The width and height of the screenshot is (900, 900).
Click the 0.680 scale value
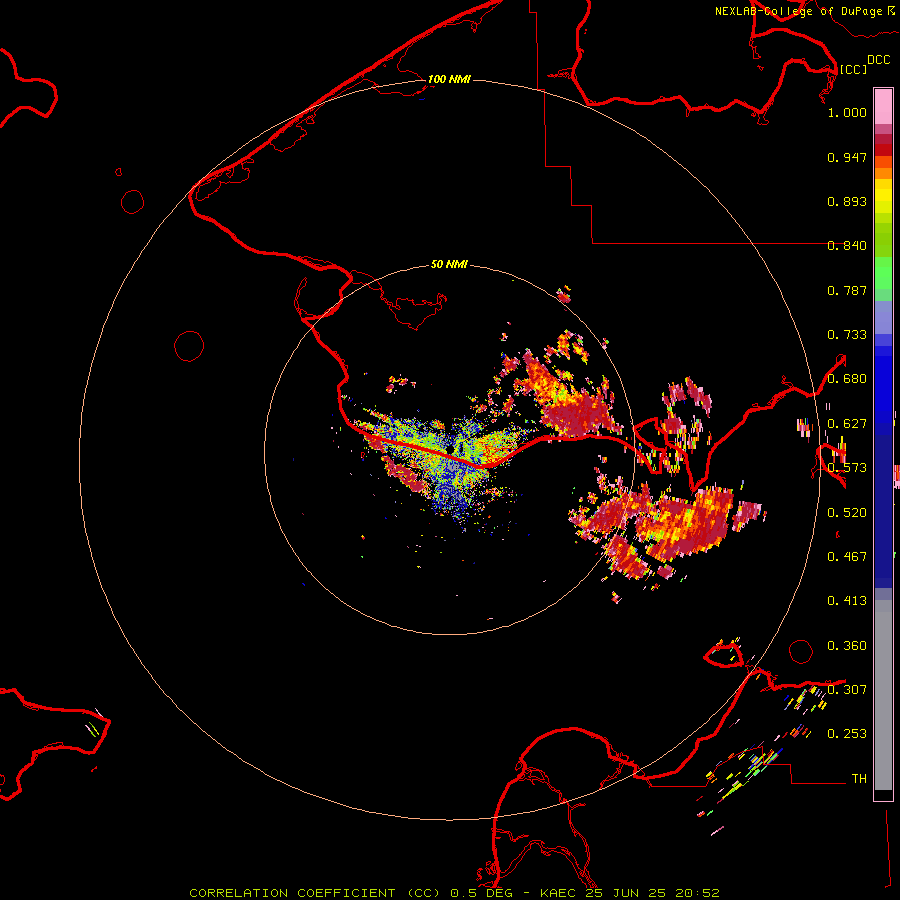click(847, 379)
